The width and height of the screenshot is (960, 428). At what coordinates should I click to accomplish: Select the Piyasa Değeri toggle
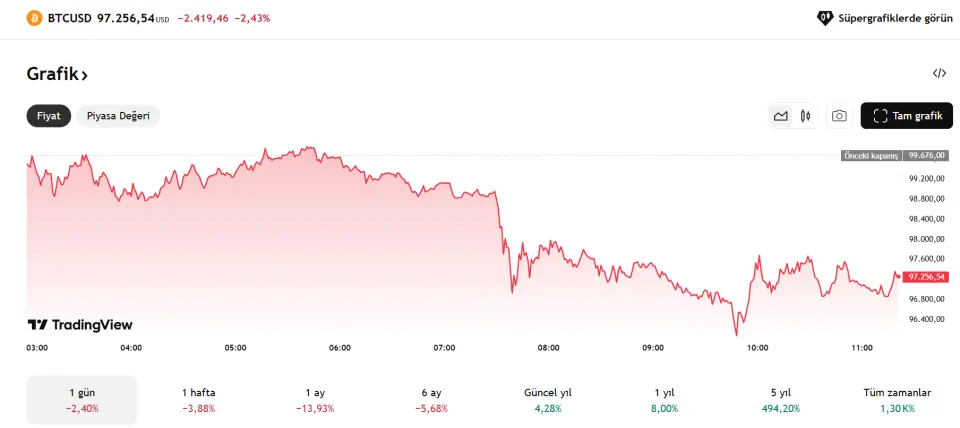118,116
